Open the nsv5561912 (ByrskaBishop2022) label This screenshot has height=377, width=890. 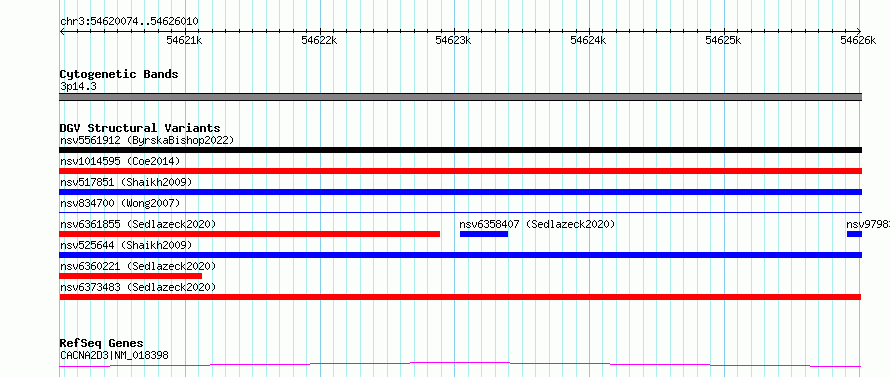147,140
